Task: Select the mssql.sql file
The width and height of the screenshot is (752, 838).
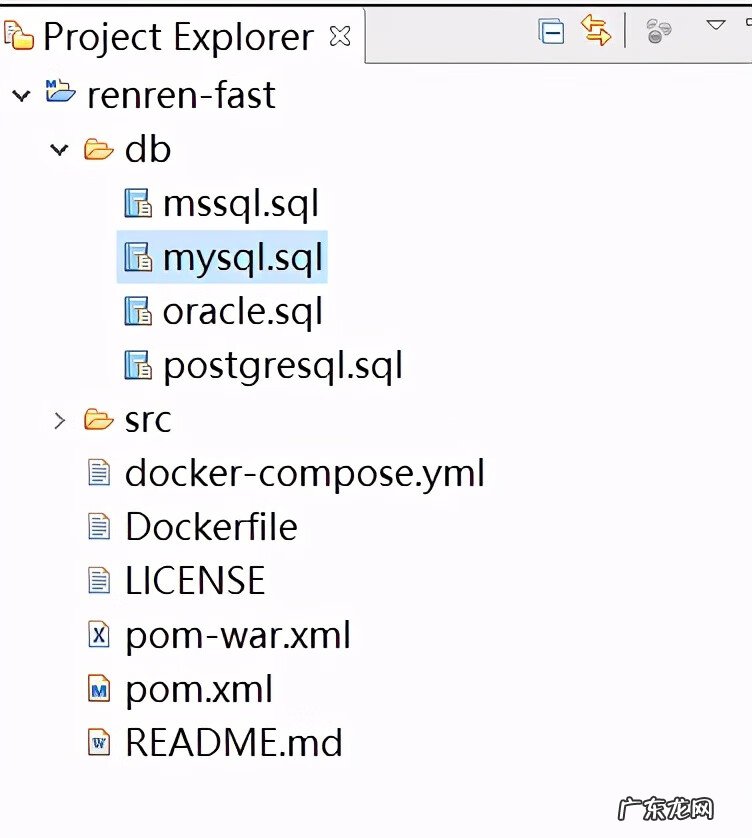Action: pos(240,204)
